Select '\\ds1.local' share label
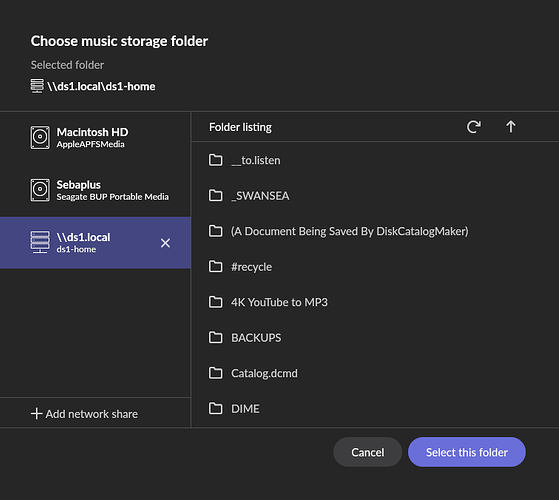 click(83, 237)
